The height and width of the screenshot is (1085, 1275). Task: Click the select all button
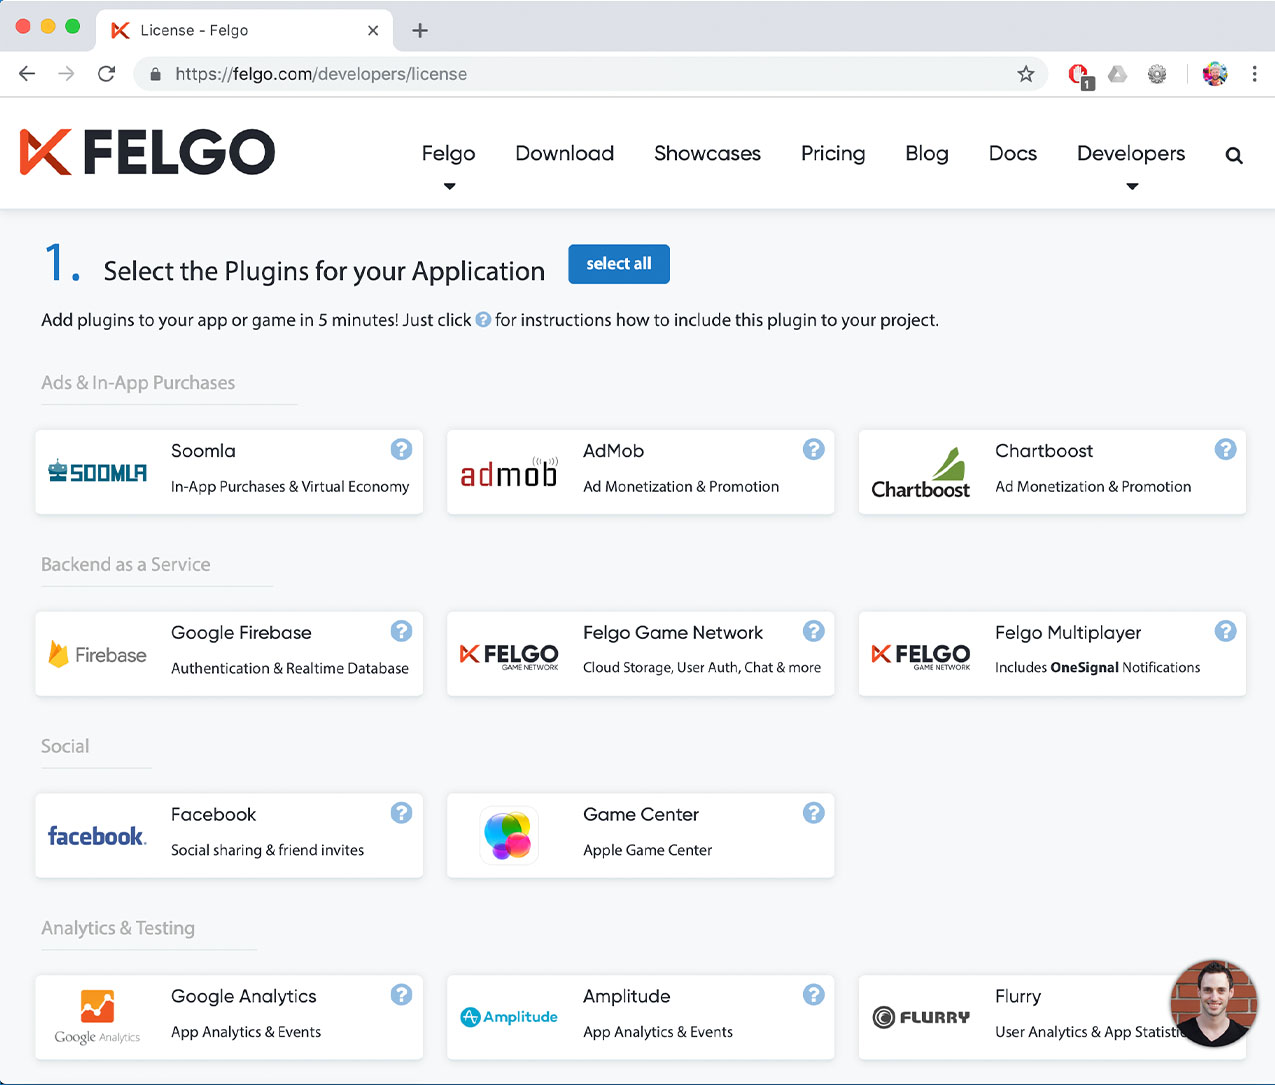[619, 264]
